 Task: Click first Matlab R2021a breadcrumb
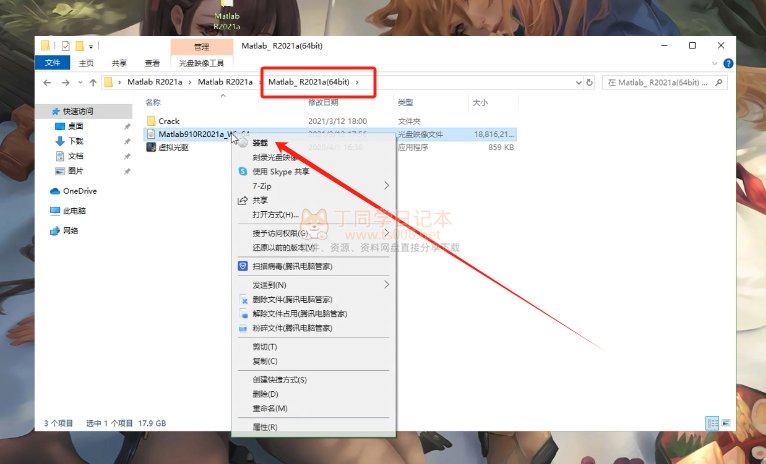click(x=154, y=82)
